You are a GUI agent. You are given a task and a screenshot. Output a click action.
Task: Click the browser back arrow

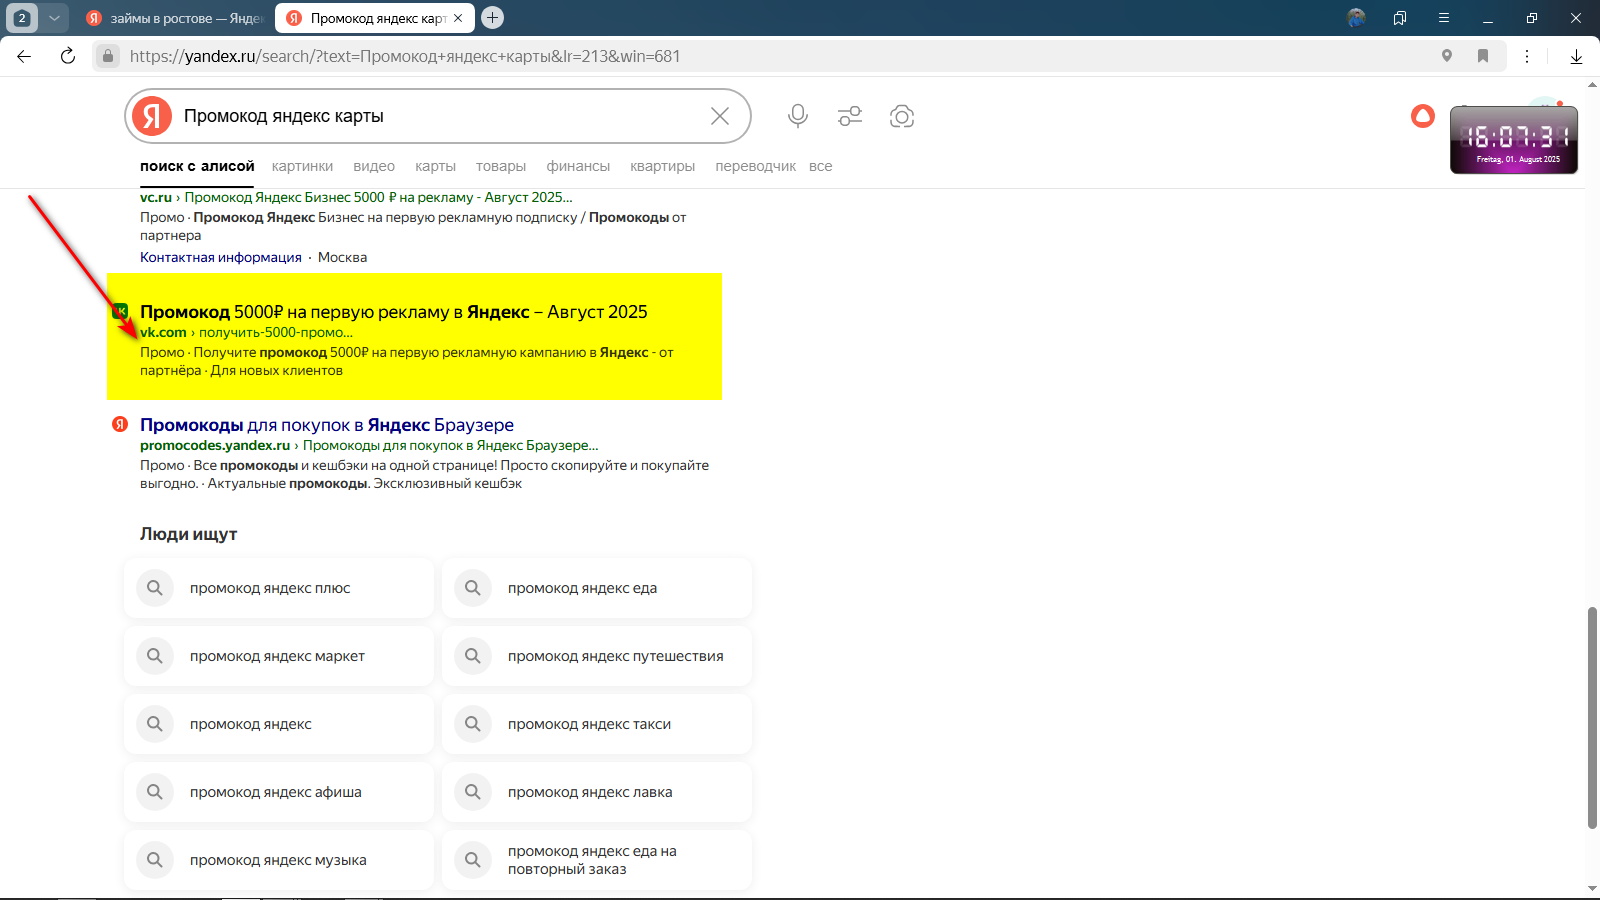pyautogui.click(x=24, y=56)
